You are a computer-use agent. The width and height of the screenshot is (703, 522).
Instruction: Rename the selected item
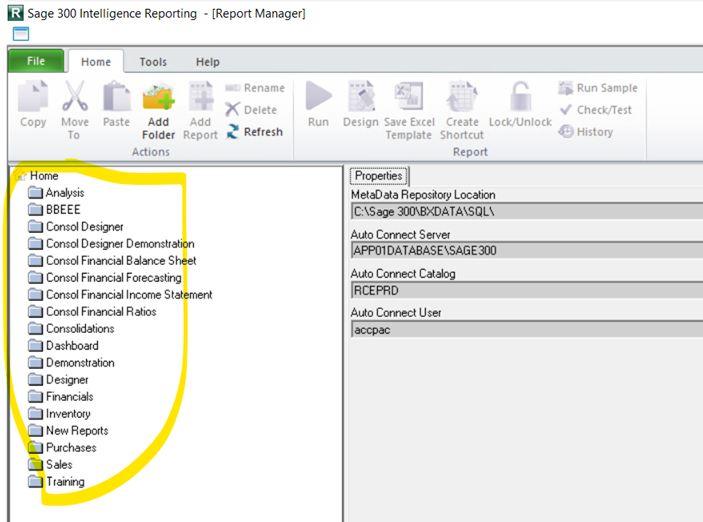point(255,88)
